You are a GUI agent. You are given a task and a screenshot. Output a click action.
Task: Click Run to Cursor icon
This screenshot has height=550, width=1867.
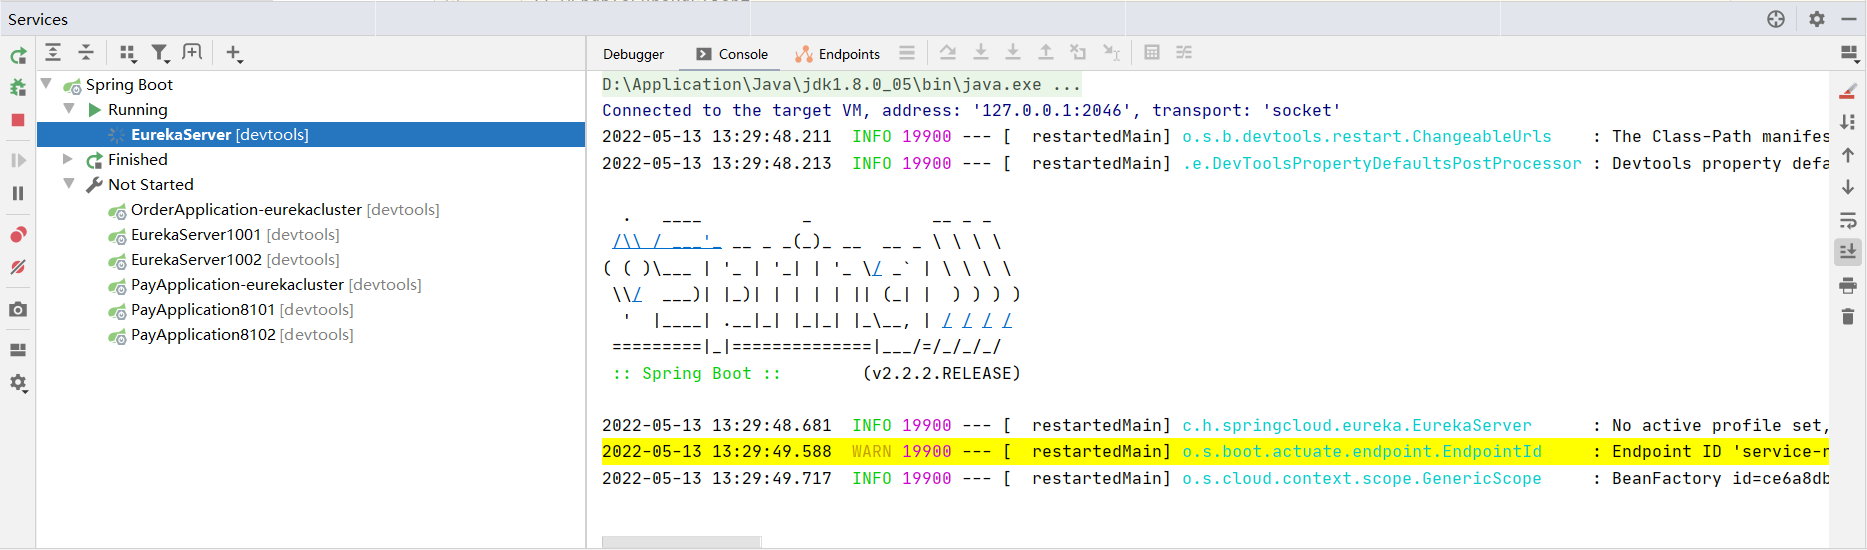1111,52
